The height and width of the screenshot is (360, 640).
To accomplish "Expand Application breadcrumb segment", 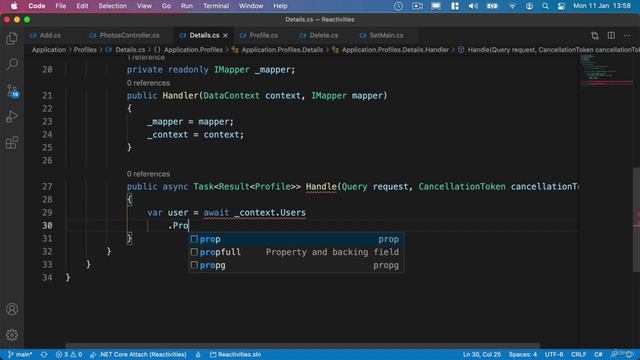I will [x=49, y=50].
